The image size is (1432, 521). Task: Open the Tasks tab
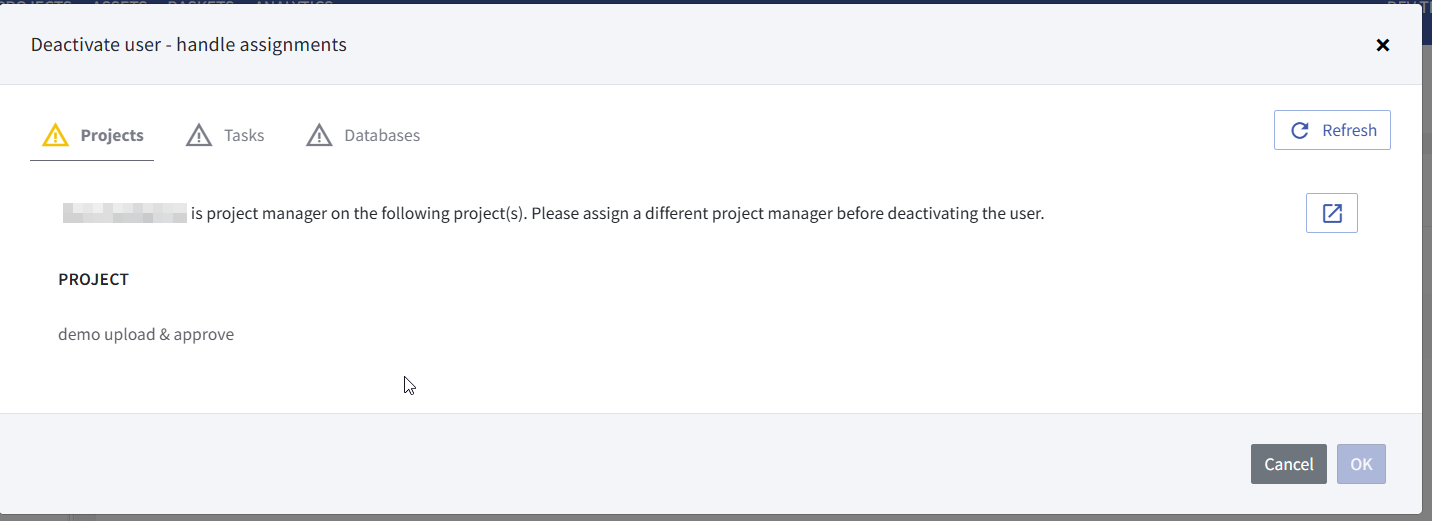(244, 135)
